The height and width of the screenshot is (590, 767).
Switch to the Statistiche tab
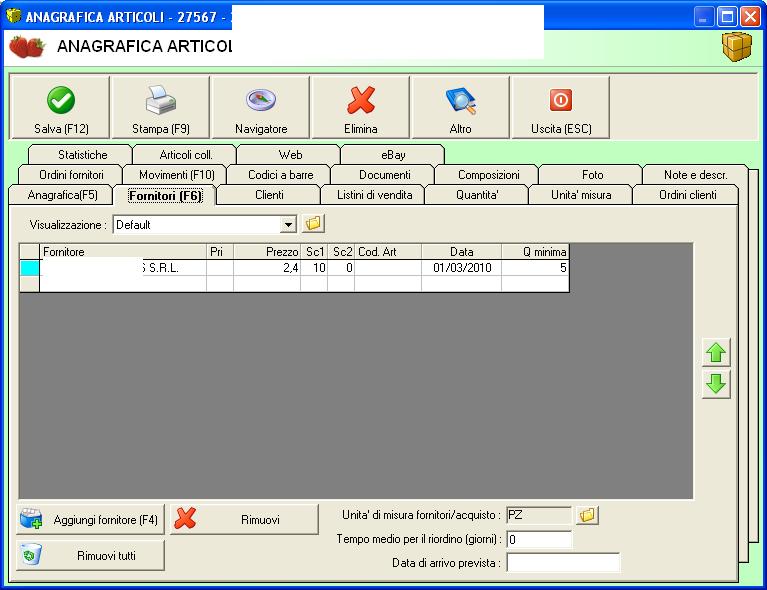click(x=82, y=155)
